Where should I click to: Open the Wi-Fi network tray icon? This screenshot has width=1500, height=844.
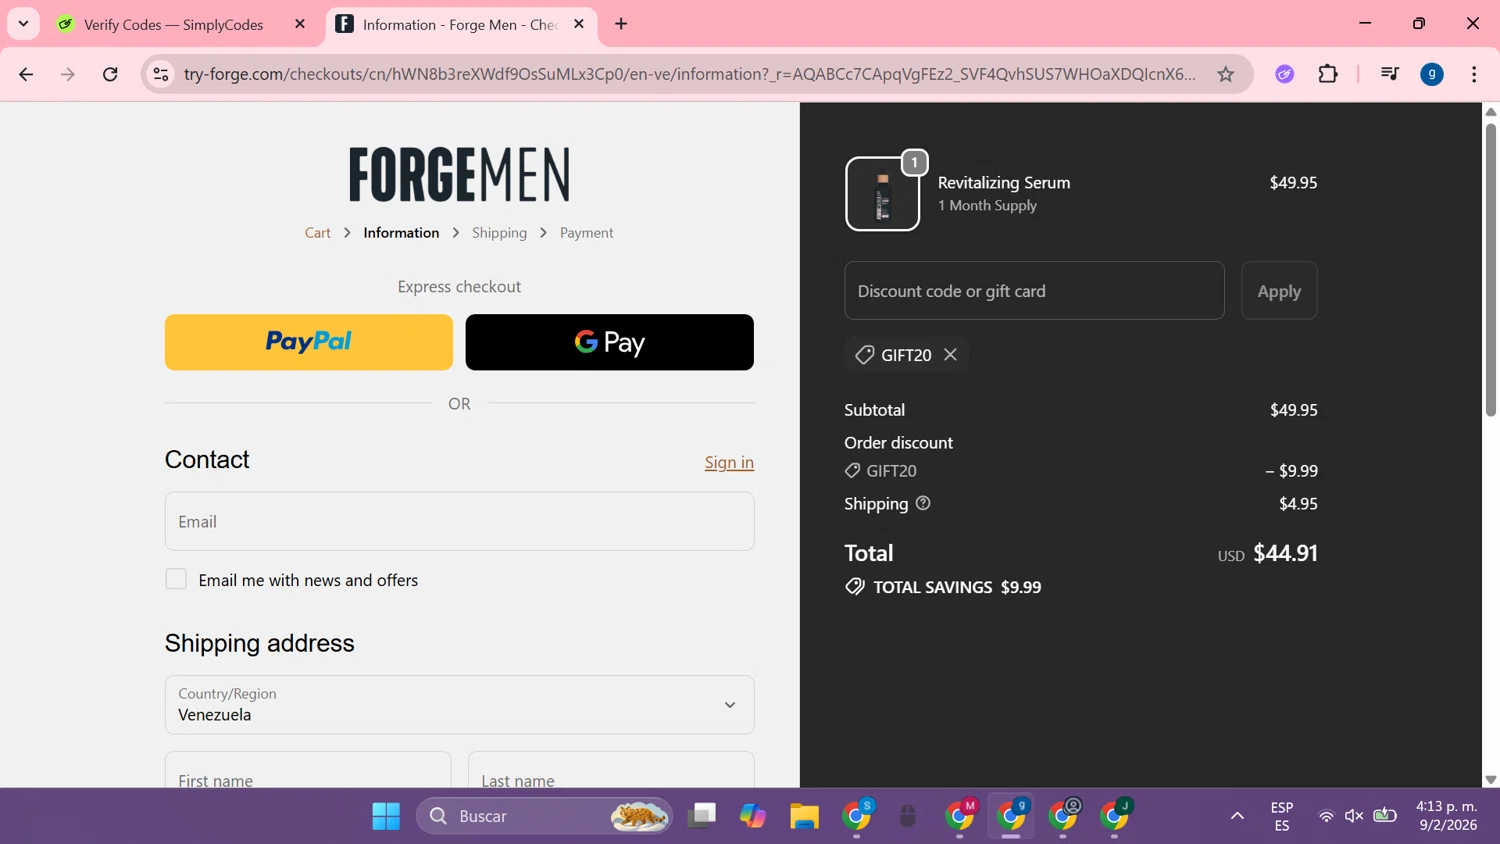(1326, 816)
